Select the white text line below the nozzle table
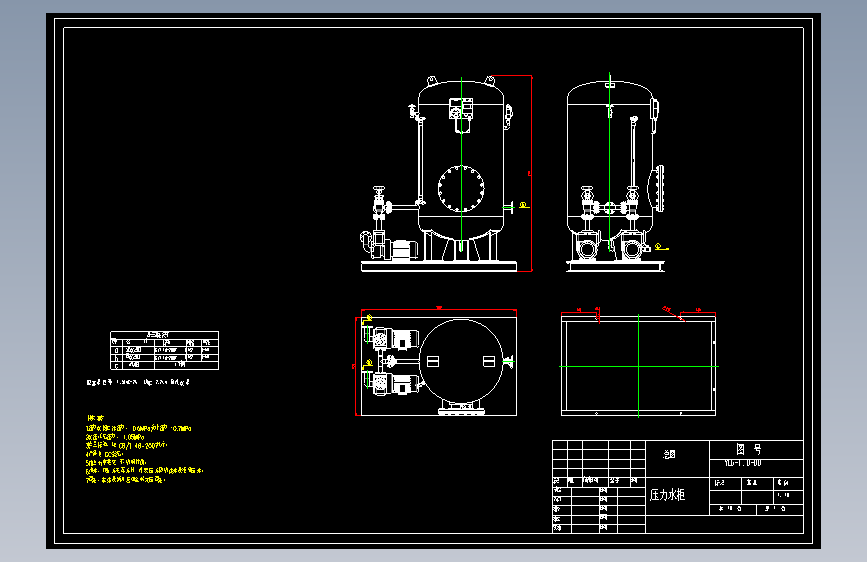The image size is (867, 562). 138,382
